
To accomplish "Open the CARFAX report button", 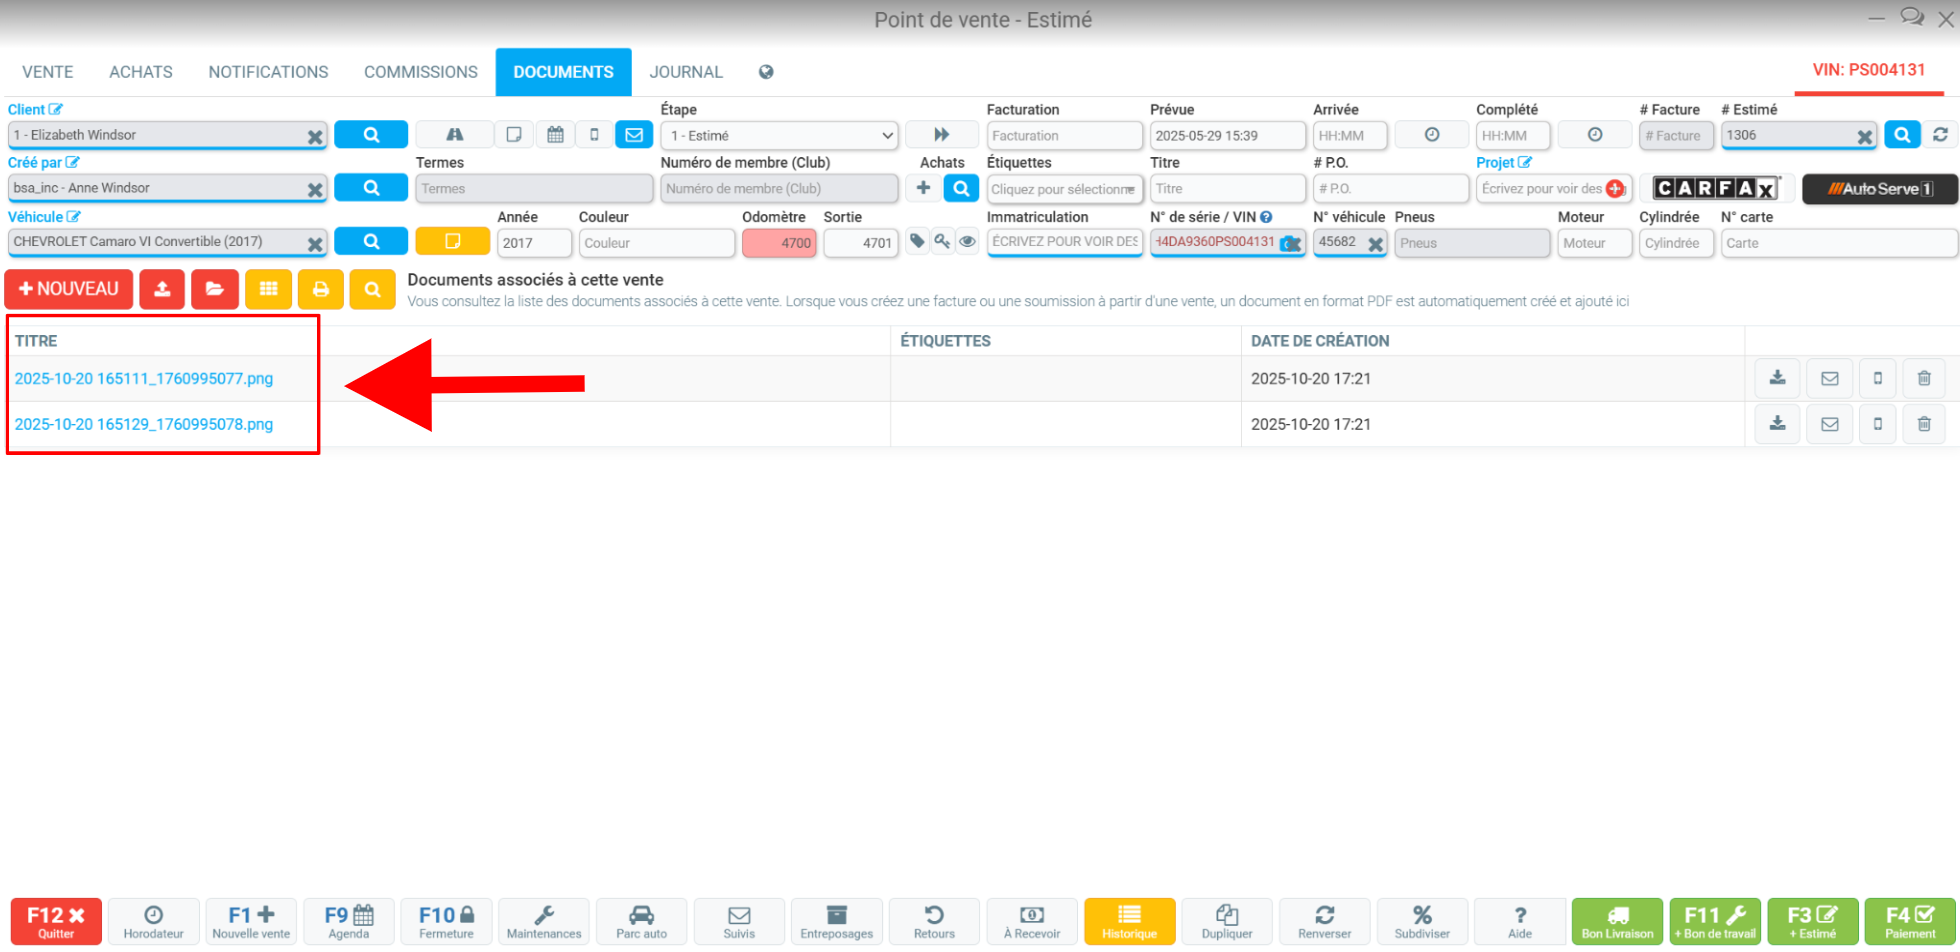I will (x=1716, y=188).
